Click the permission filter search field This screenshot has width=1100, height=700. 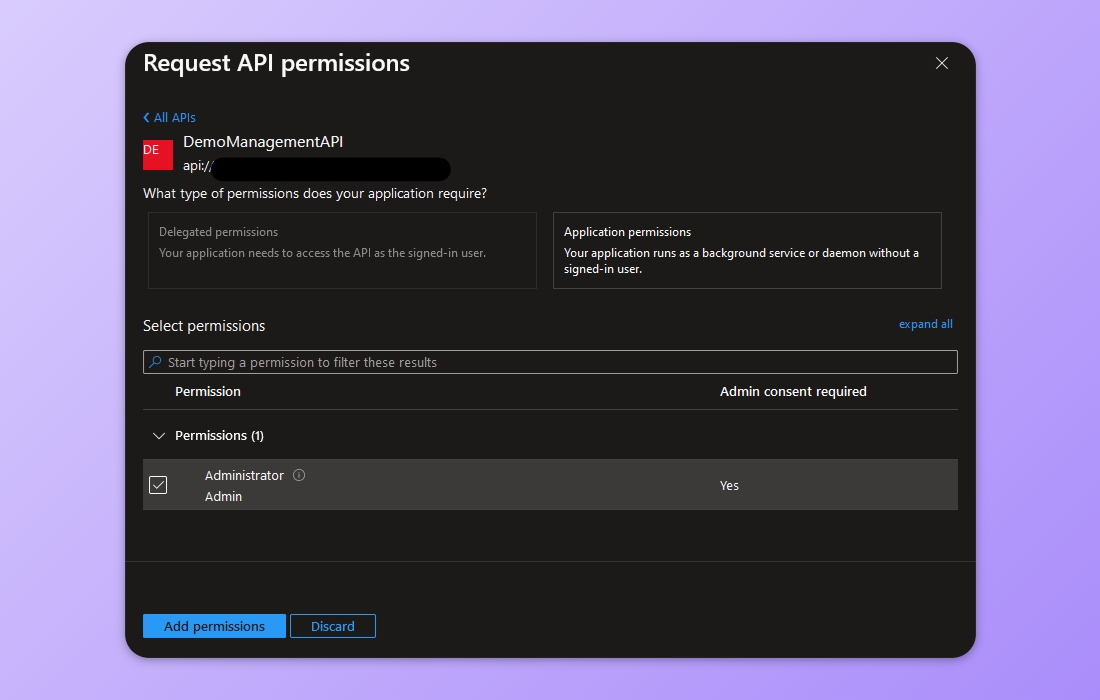click(550, 361)
